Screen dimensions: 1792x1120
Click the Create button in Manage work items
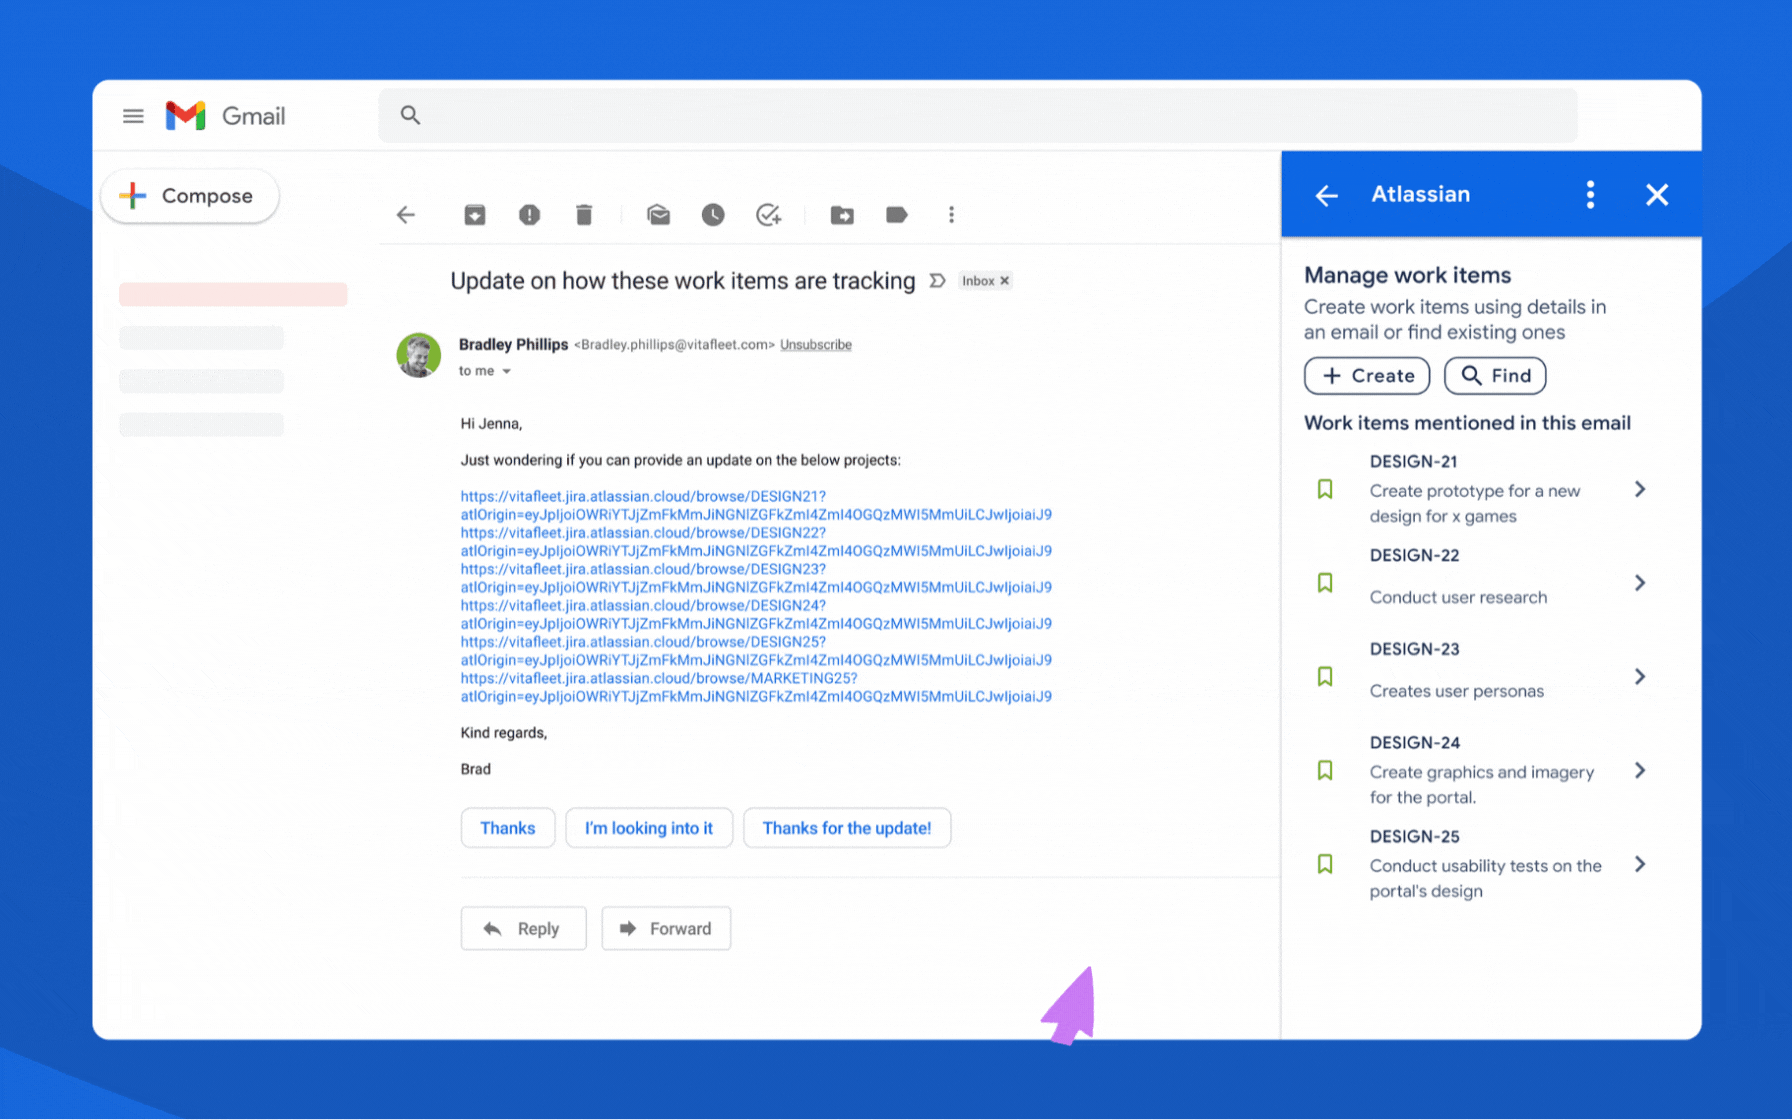tap(1367, 376)
